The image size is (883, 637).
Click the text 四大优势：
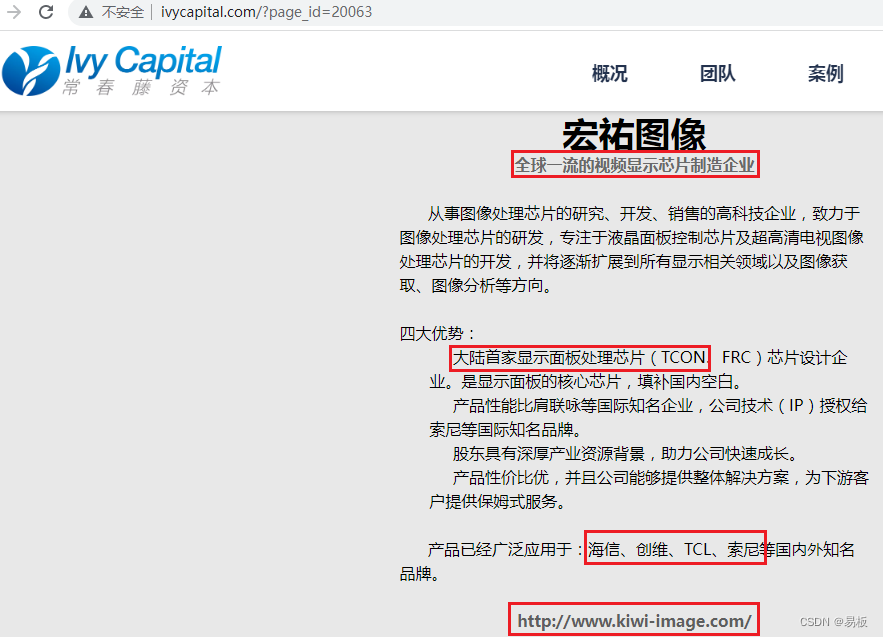438,333
